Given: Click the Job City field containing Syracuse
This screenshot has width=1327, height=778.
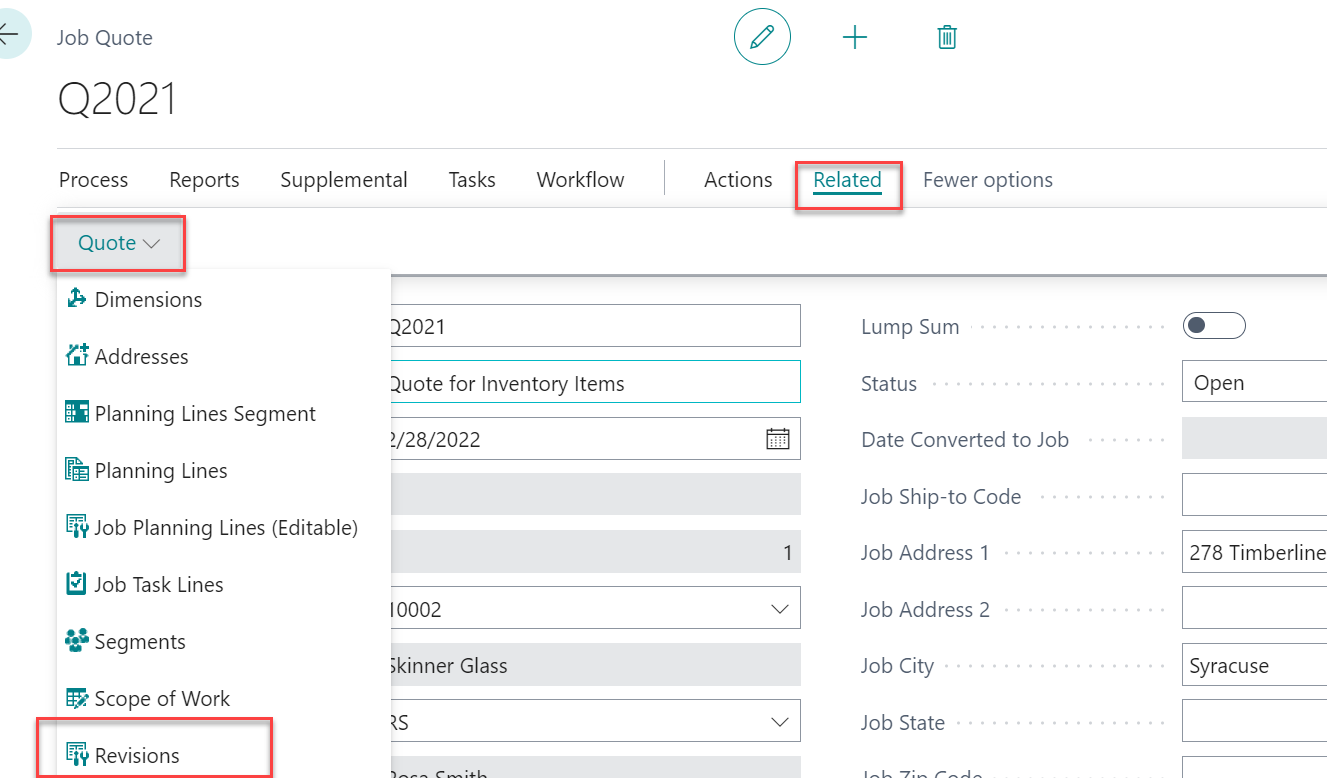Looking at the screenshot, I should 1254,666.
